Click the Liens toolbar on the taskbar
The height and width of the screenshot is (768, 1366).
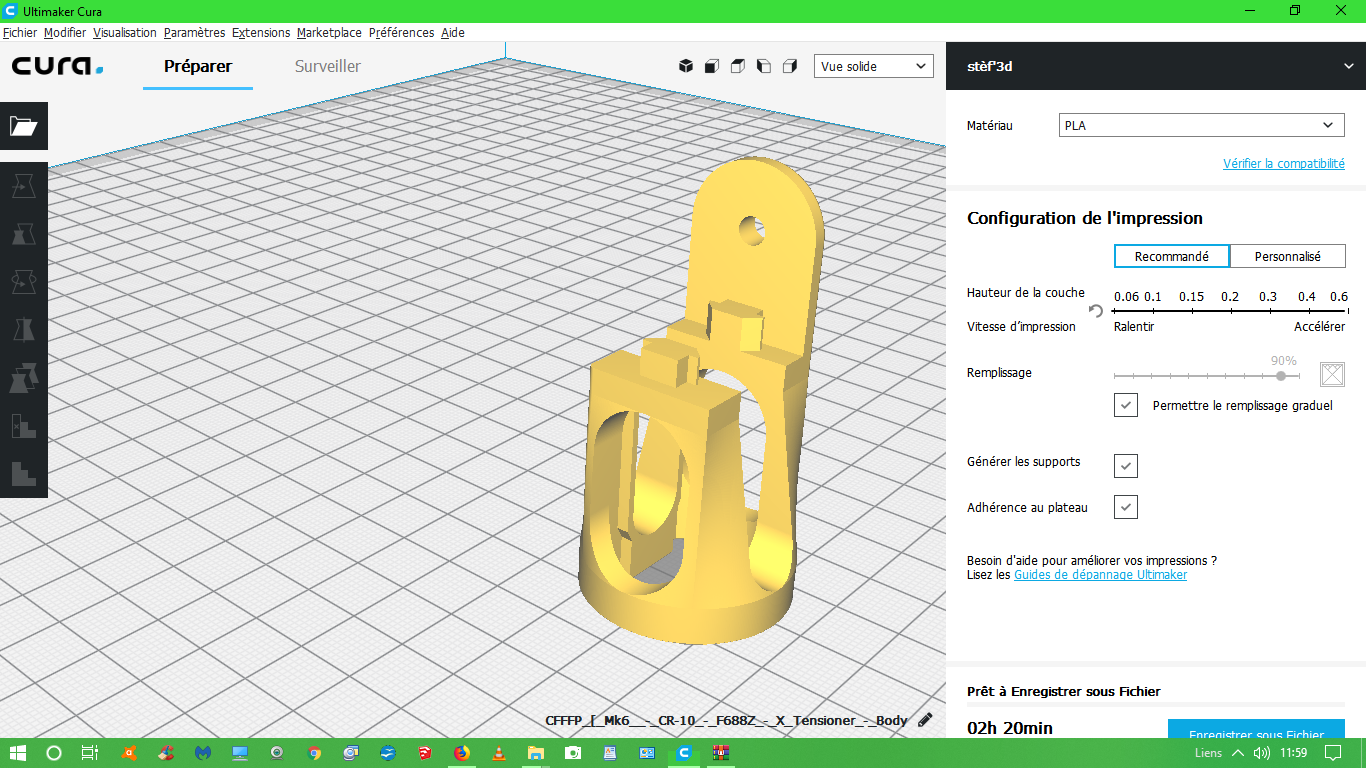(1208, 752)
